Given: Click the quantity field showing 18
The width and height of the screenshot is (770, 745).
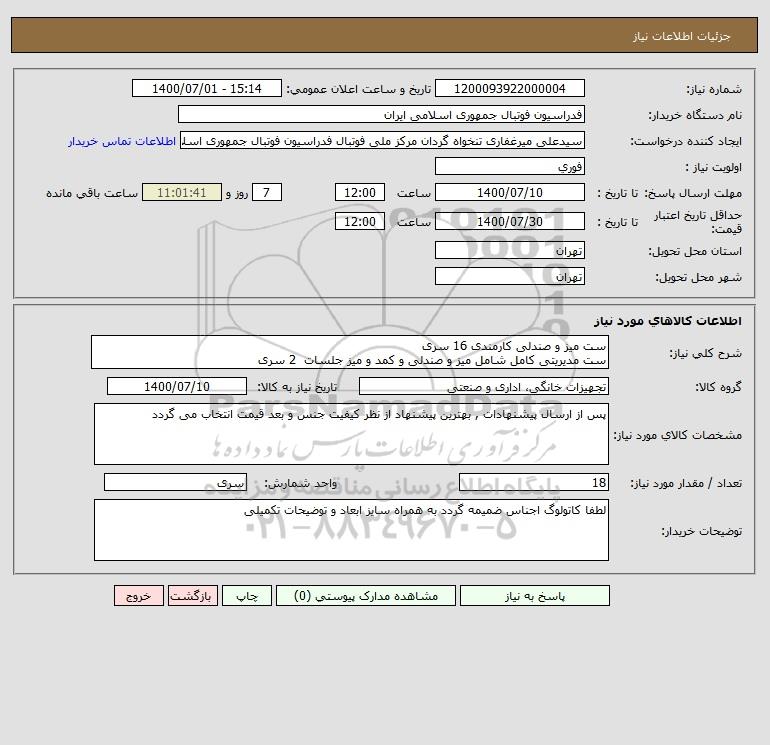Looking at the screenshot, I should point(534,482).
